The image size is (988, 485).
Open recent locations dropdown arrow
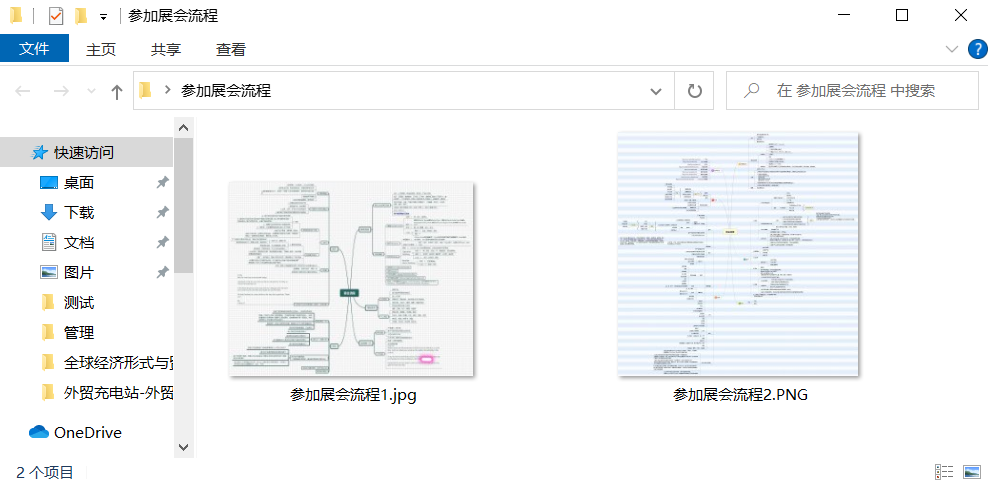tap(91, 91)
